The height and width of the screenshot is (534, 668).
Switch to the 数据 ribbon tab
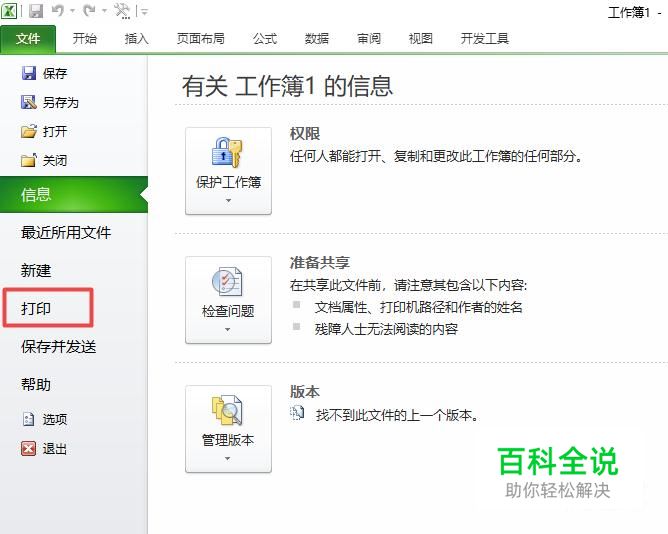coord(317,39)
